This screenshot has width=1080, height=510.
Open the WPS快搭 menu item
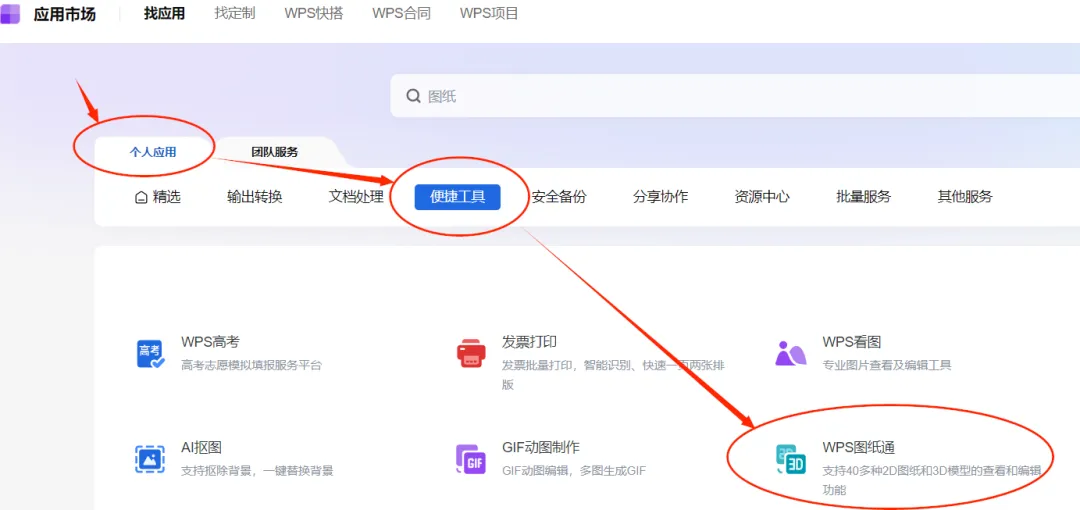click(313, 14)
